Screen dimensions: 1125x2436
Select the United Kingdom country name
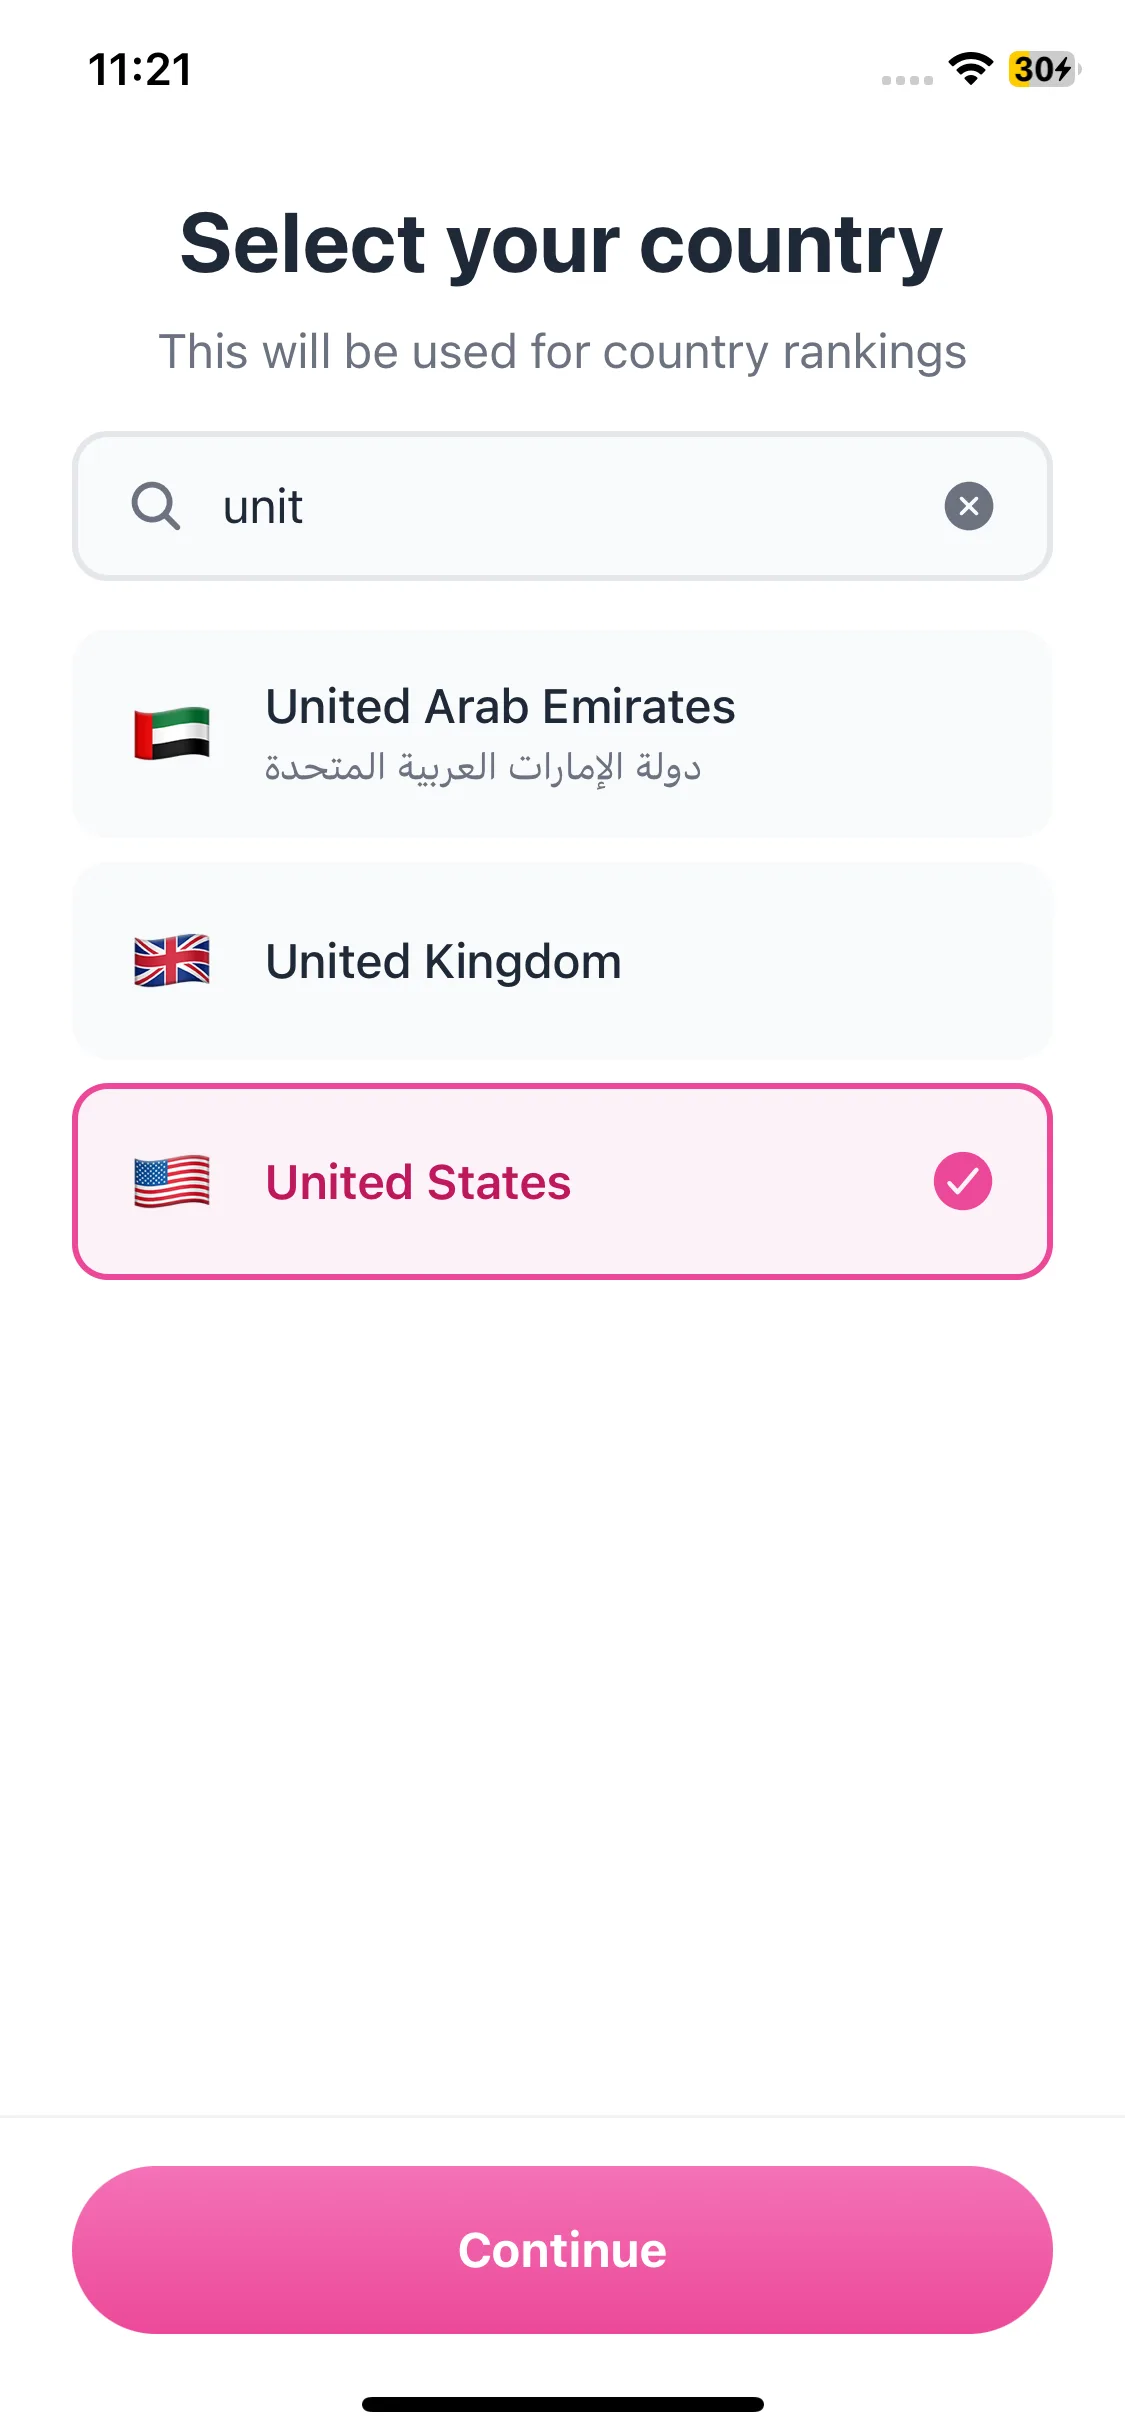[x=443, y=962]
